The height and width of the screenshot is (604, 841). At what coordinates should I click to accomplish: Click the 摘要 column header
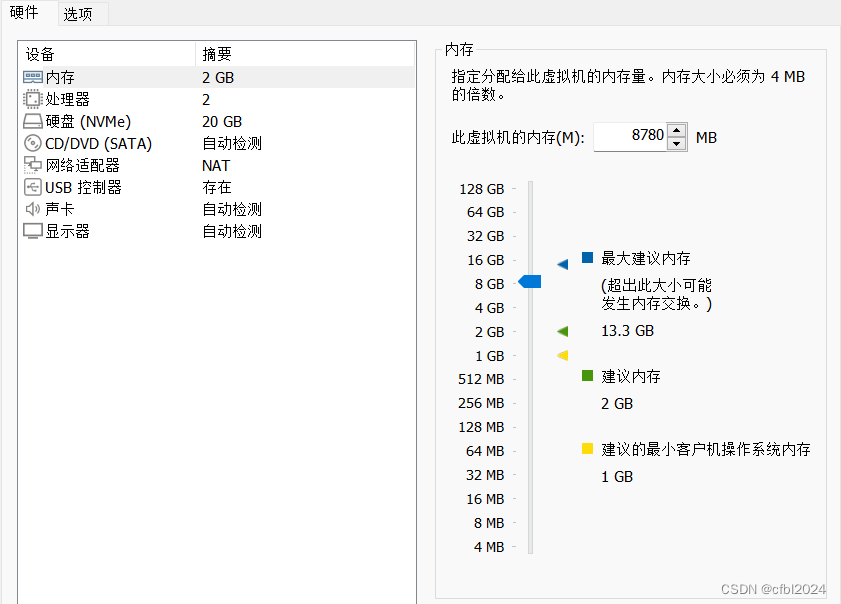coord(306,54)
